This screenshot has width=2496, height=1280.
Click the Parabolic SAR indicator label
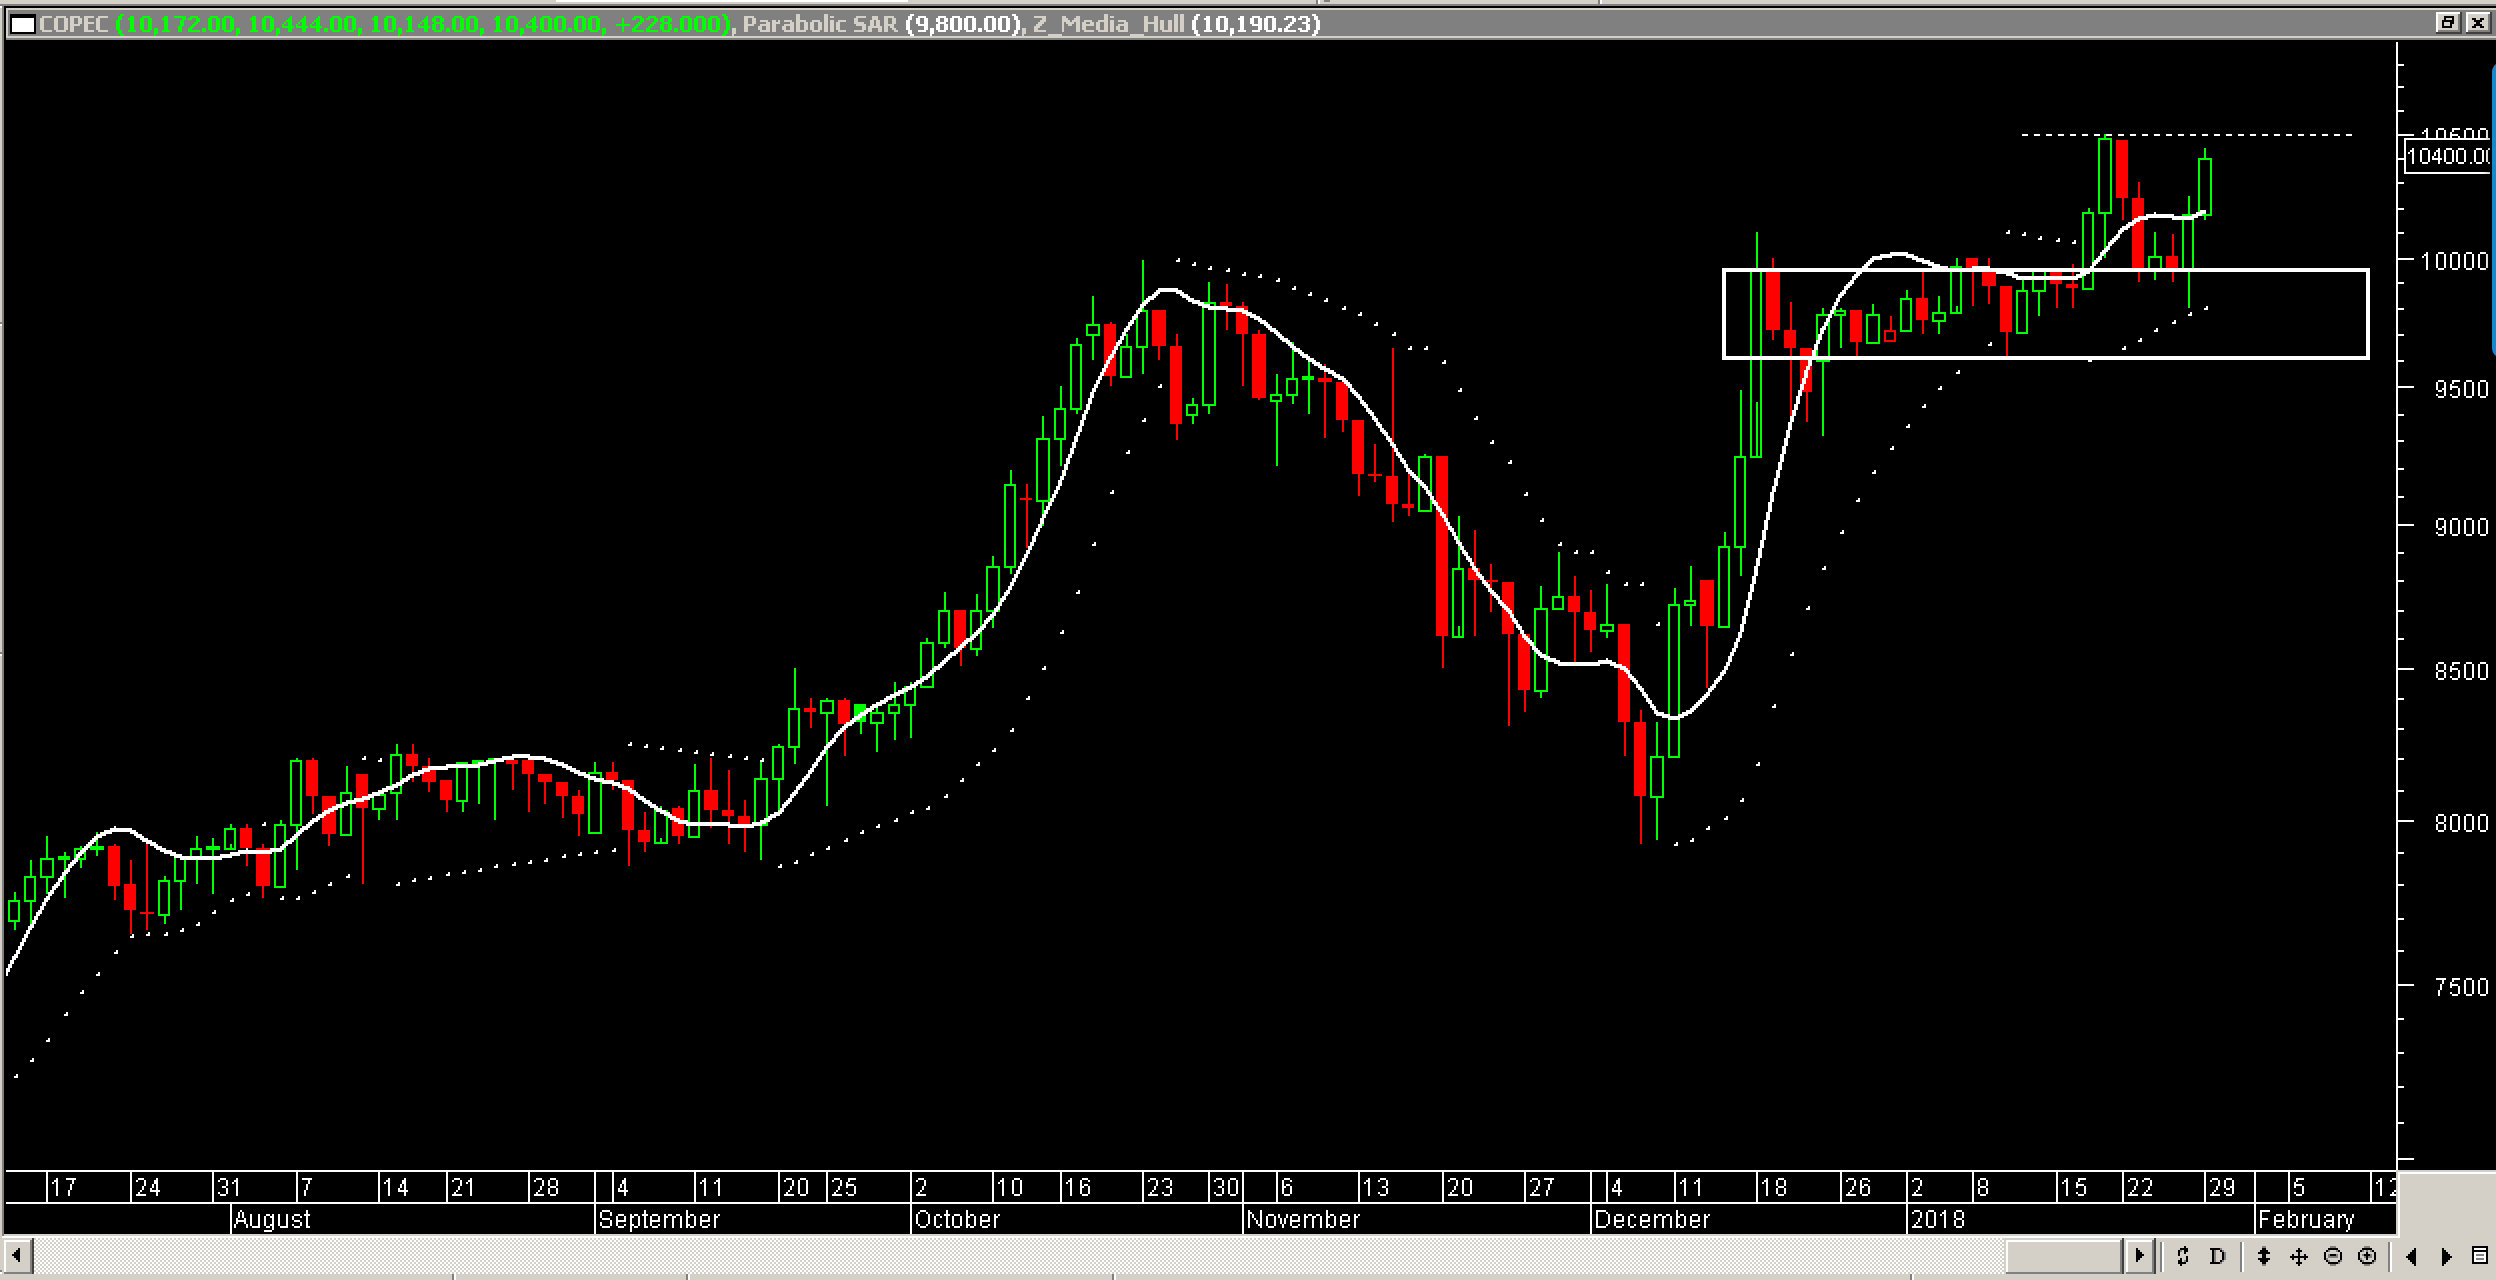click(x=820, y=24)
